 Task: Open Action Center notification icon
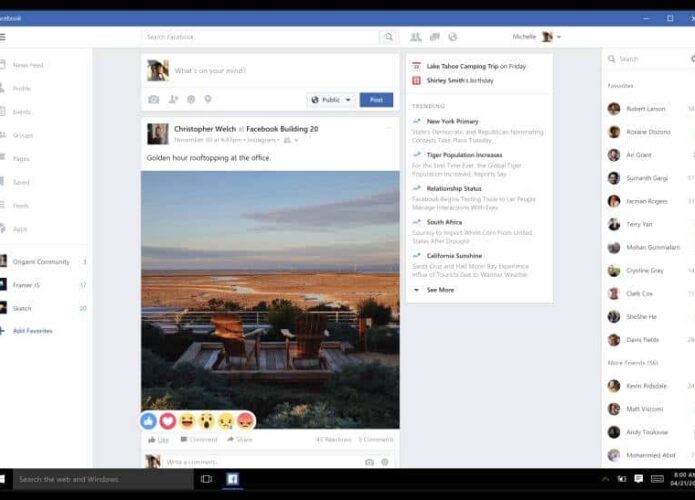pyautogui.click(x=638, y=479)
